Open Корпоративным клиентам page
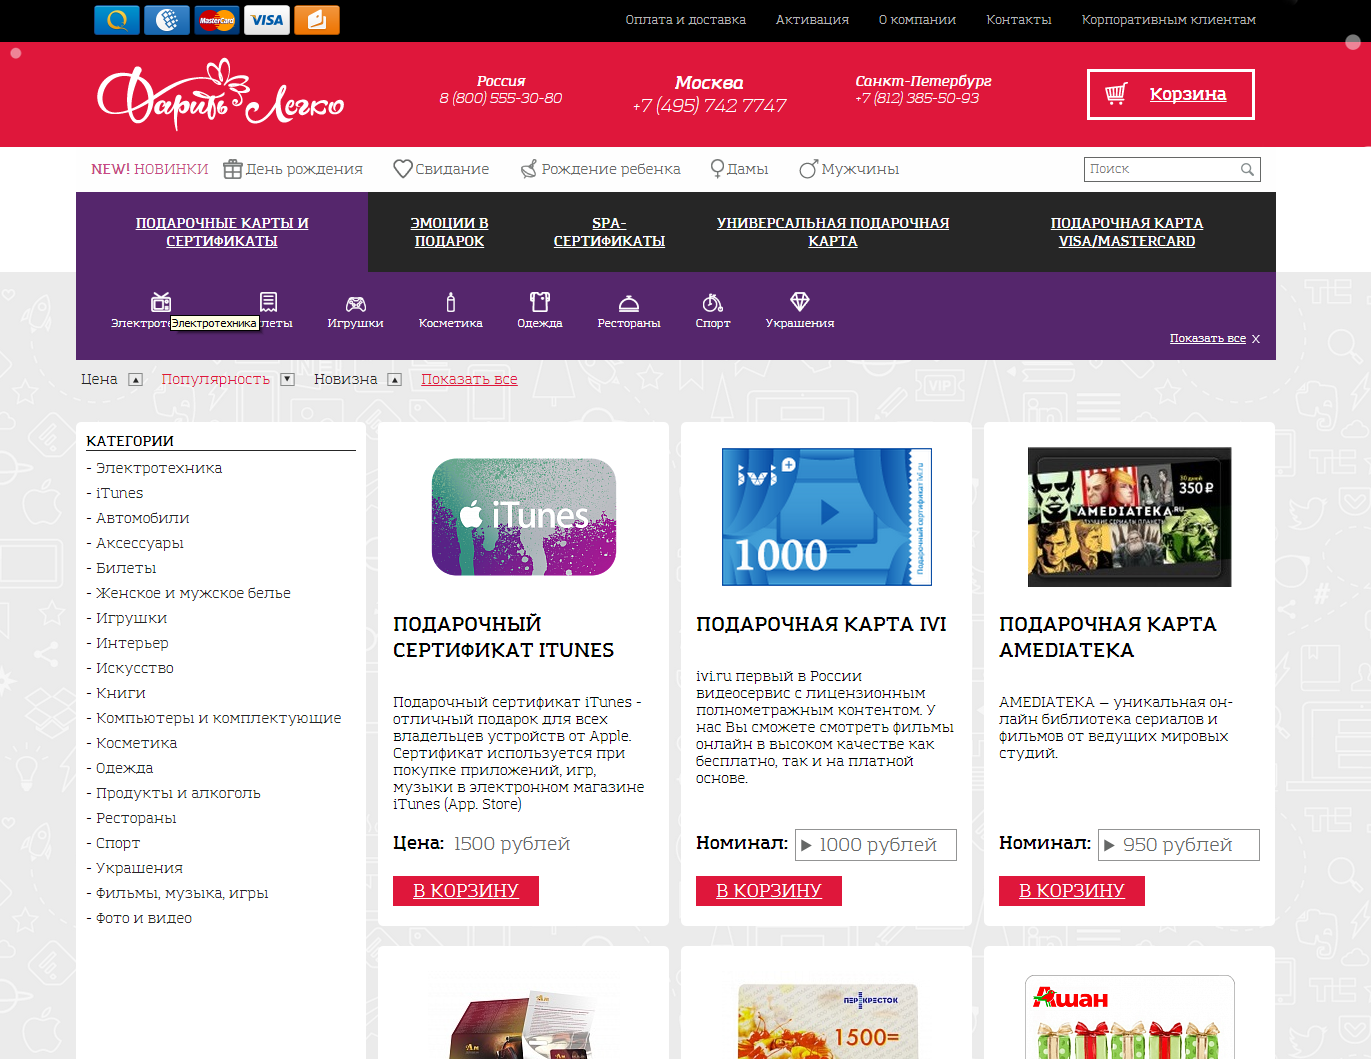The width and height of the screenshot is (1371, 1059). click(x=1169, y=20)
